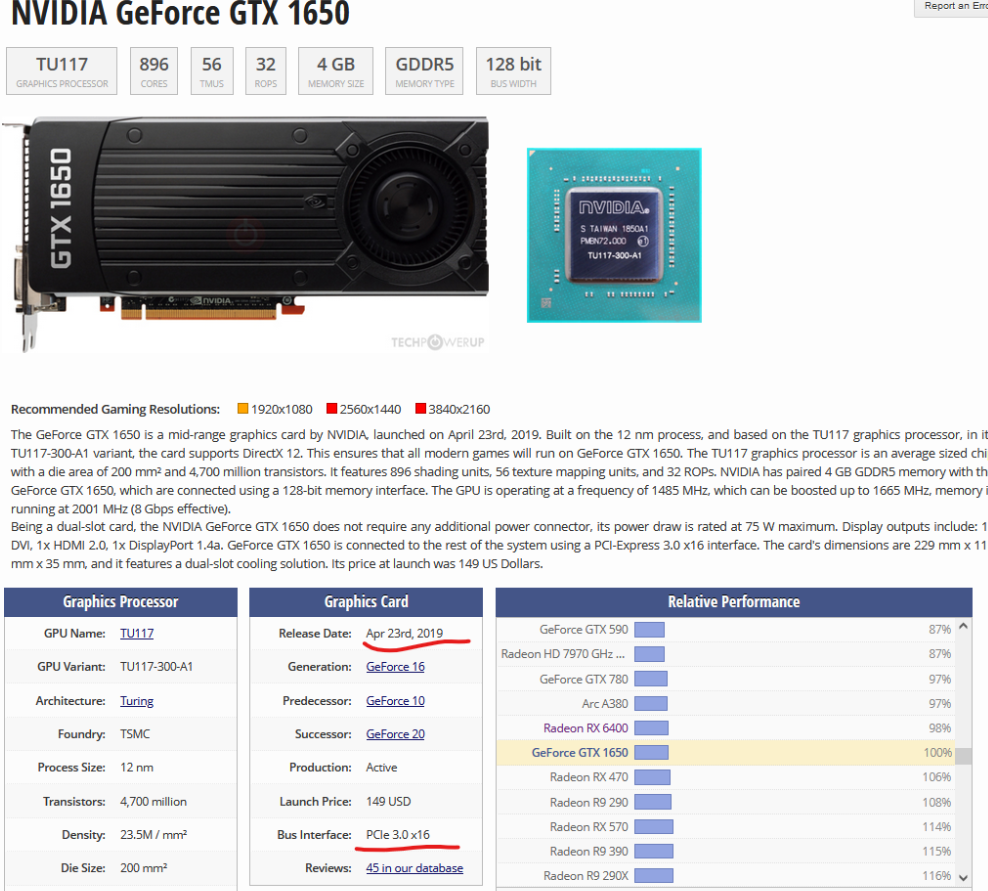Click the '149 USD' launch price value
Viewport: 988px width, 891px height.
coord(388,802)
